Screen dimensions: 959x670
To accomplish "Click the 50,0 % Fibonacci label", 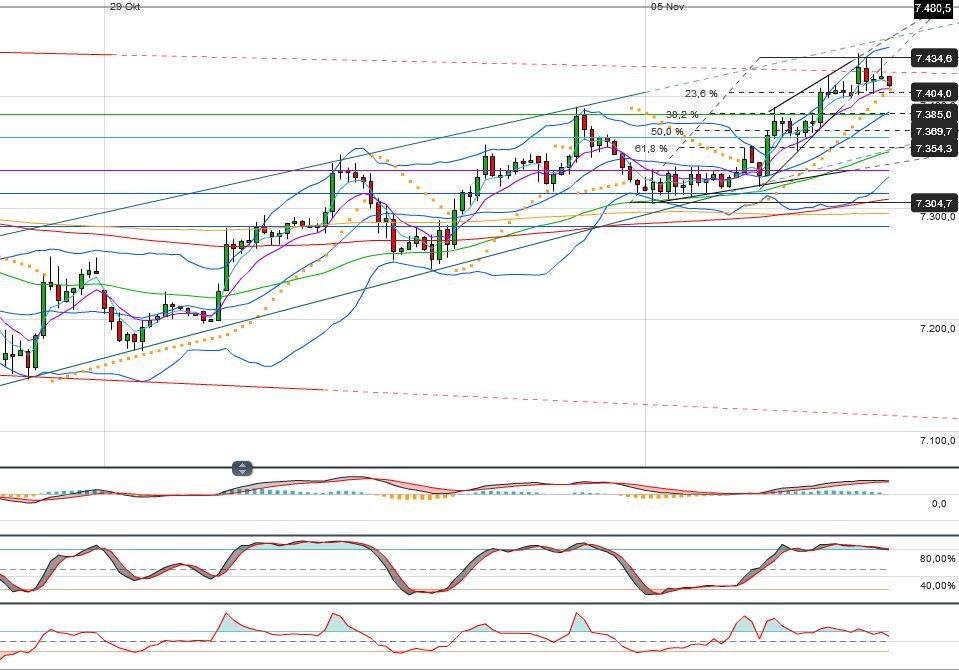I will (667, 132).
